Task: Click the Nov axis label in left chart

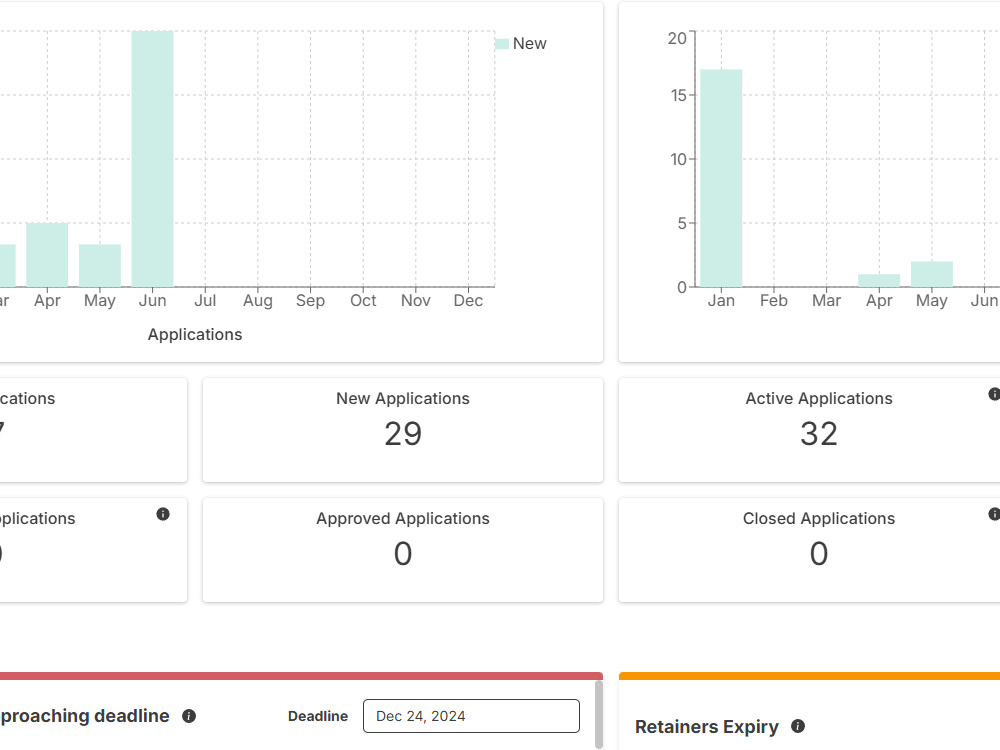Action: (x=416, y=300)
